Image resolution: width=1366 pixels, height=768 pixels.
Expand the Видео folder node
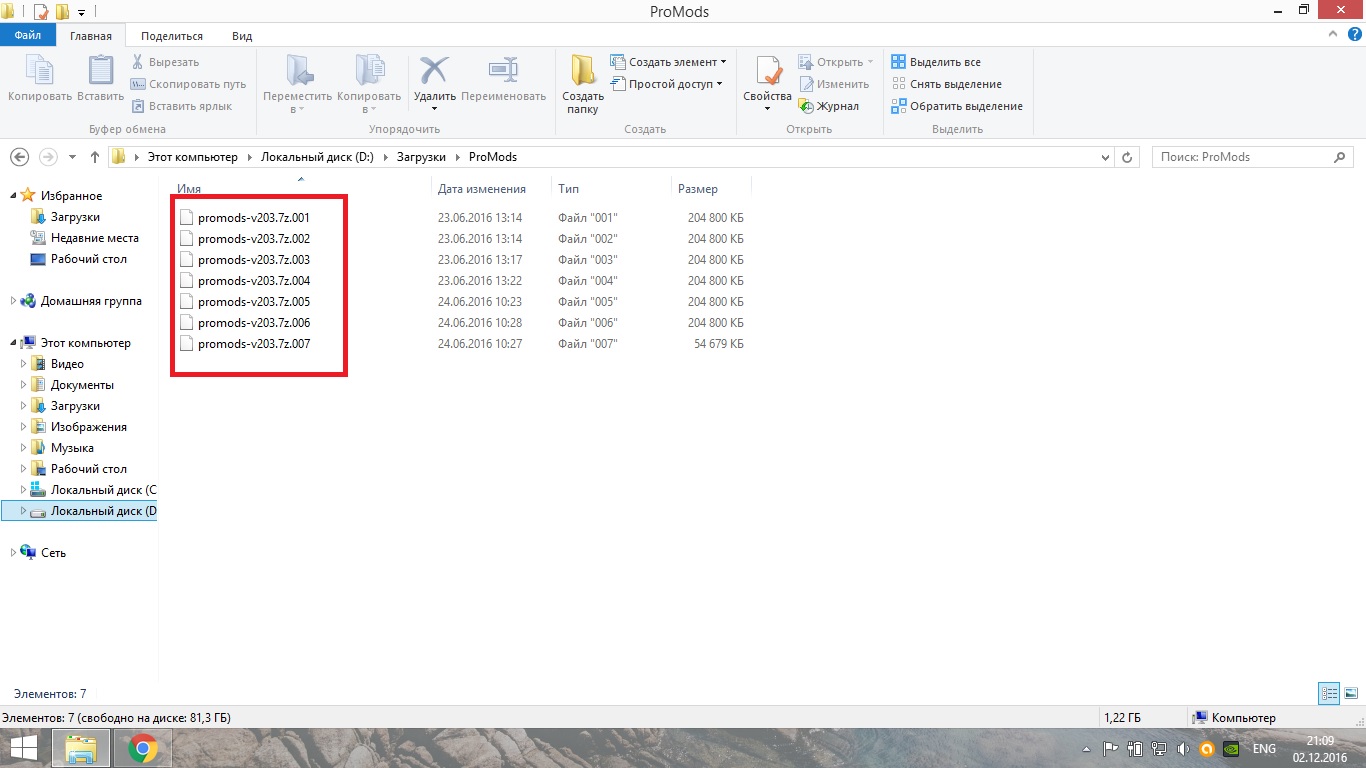(24, 364)
